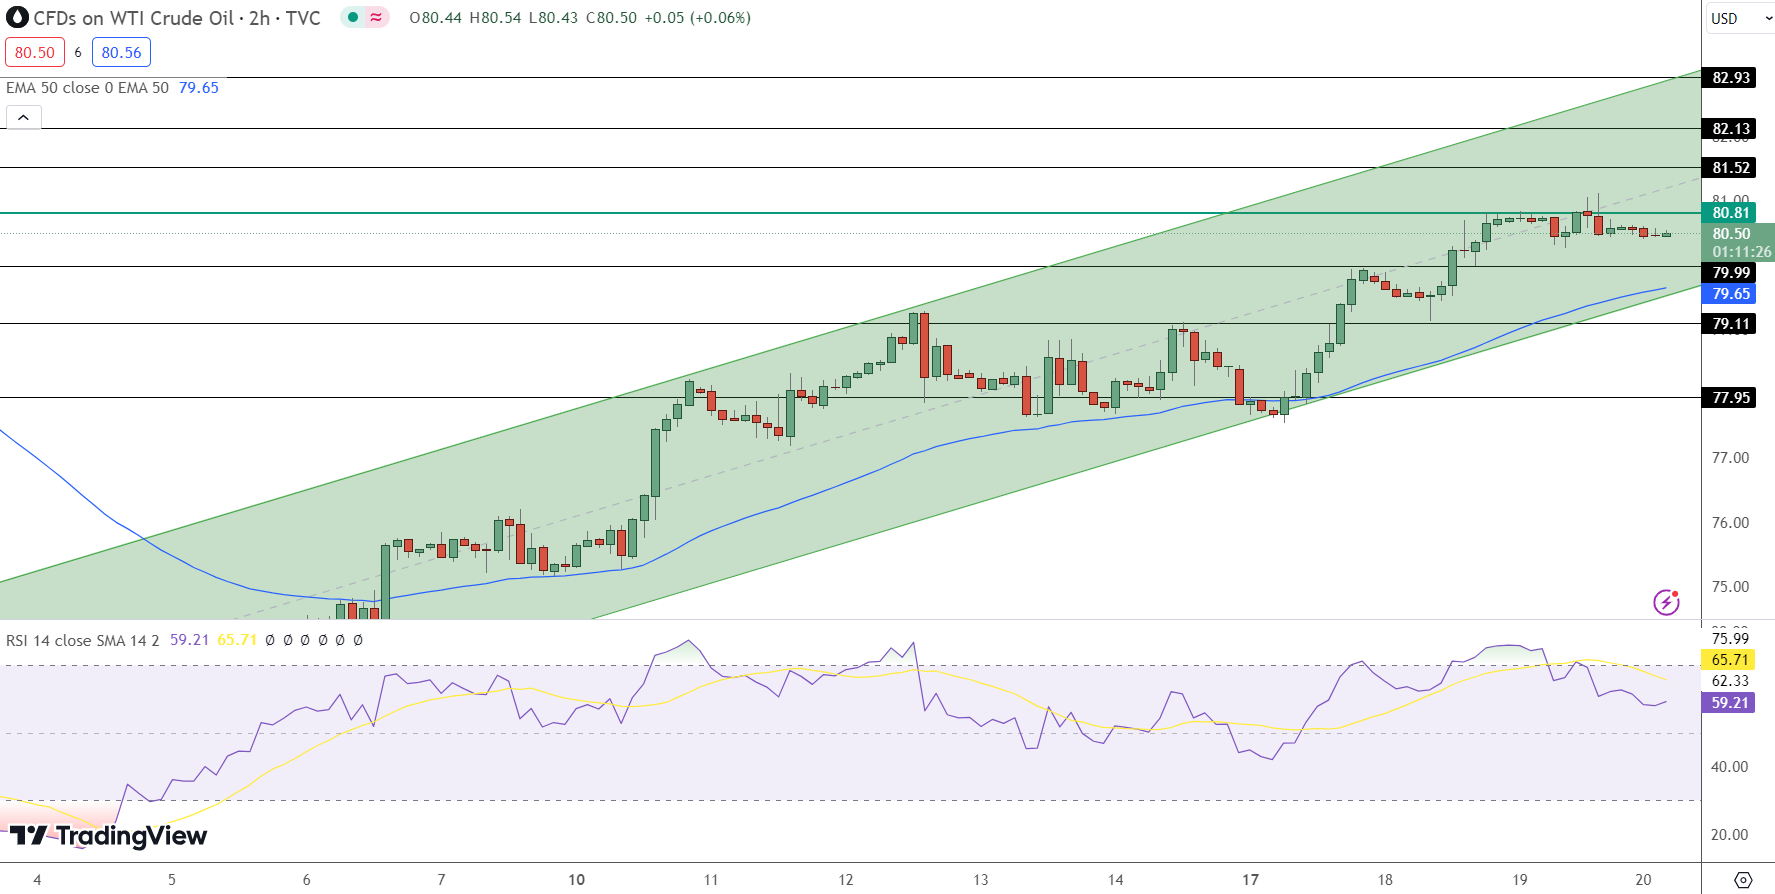Select the EMA 50 close indicator legend
Image resolution: width=1775 pixels, height=894 pixels.
click(x=87, y=88)
